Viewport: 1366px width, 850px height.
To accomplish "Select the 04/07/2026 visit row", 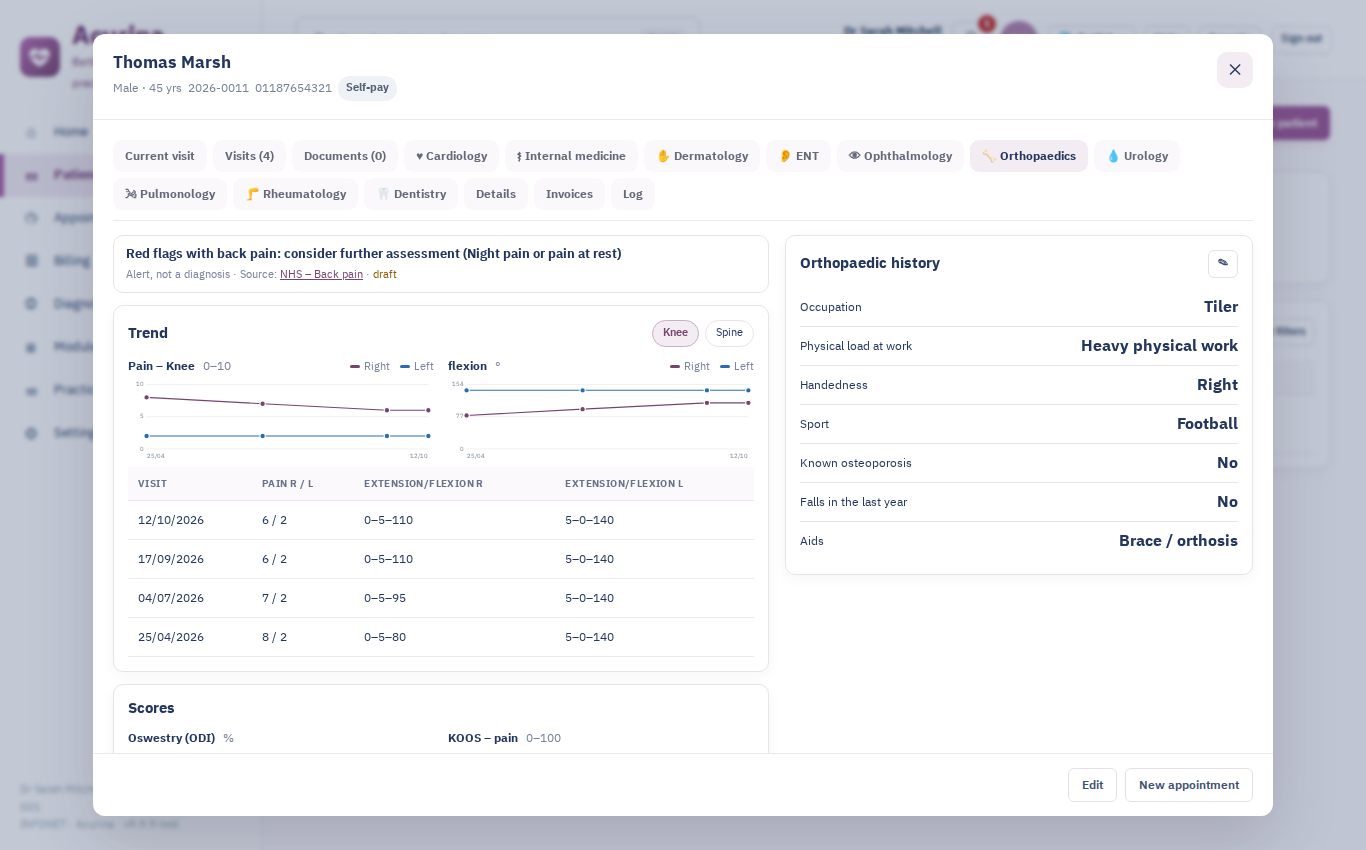I will pyautogui.click(x=441, y=598).
